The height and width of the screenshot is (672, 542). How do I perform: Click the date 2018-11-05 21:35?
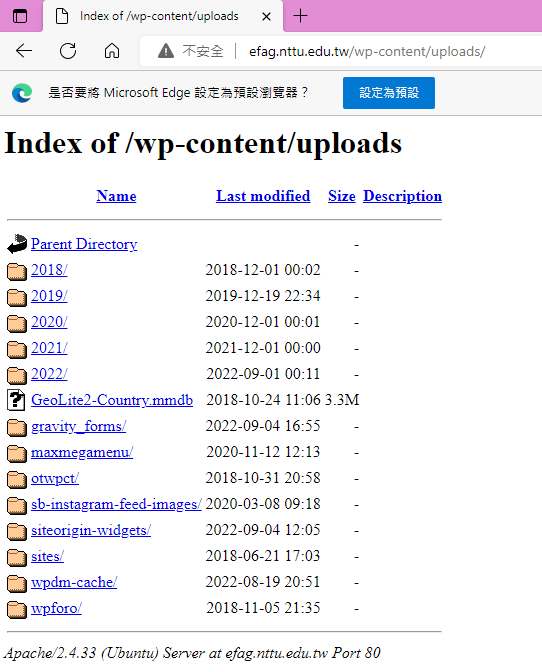263,608
